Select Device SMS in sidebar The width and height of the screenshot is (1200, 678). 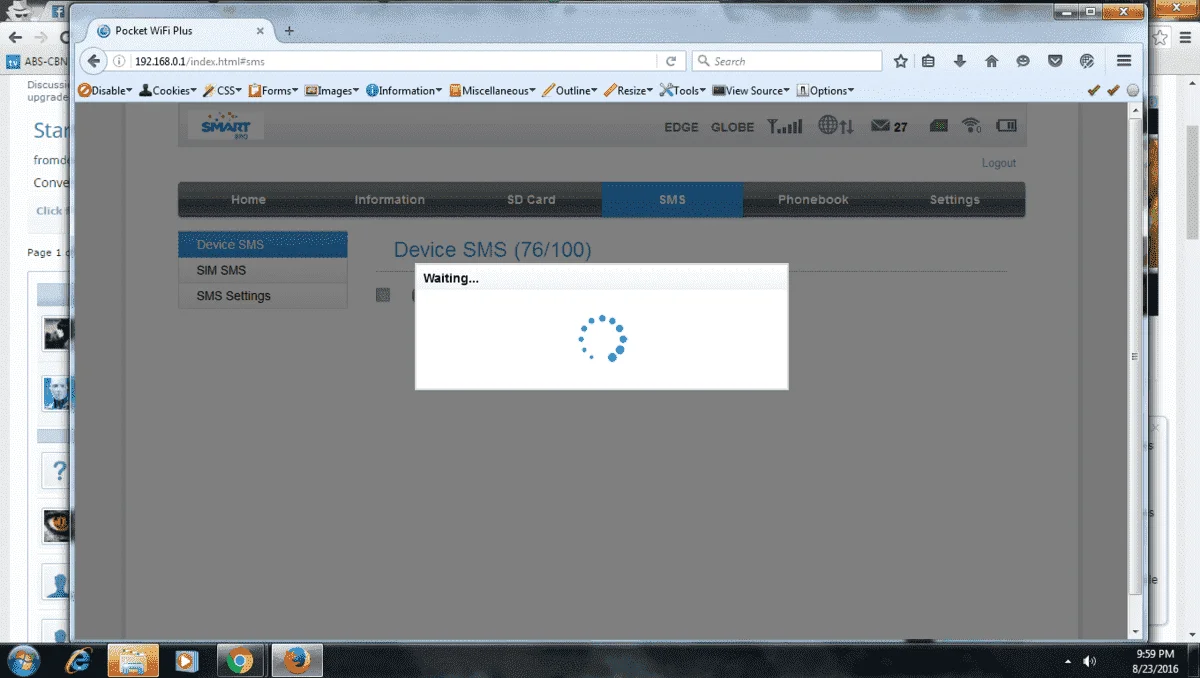click(x=263, y=244)
